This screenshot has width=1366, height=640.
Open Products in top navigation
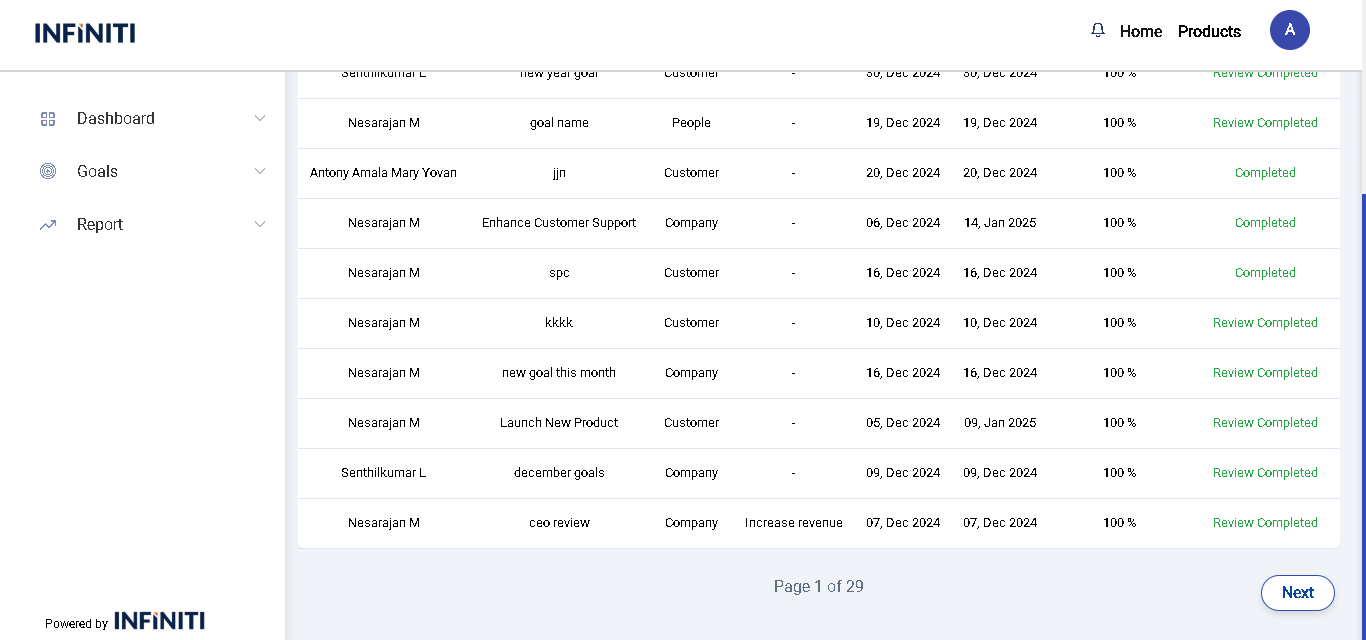[x=1209, y=32]
